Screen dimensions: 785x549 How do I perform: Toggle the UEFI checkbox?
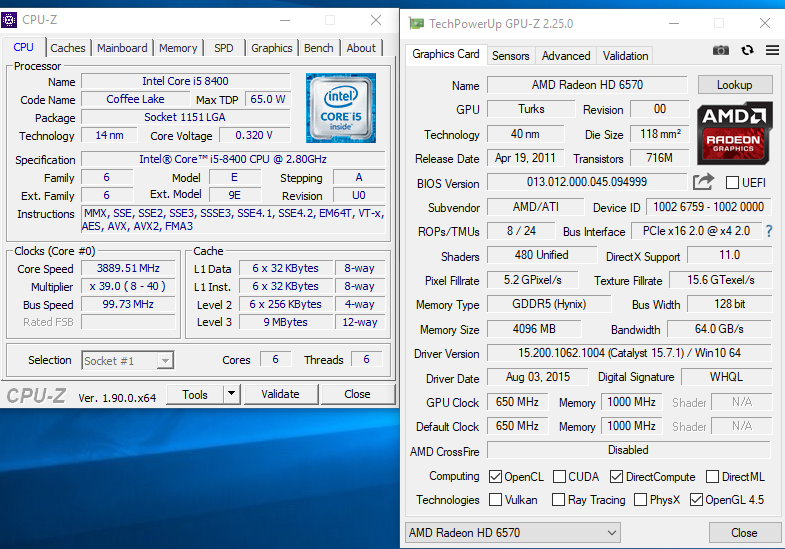coord(732,183)
